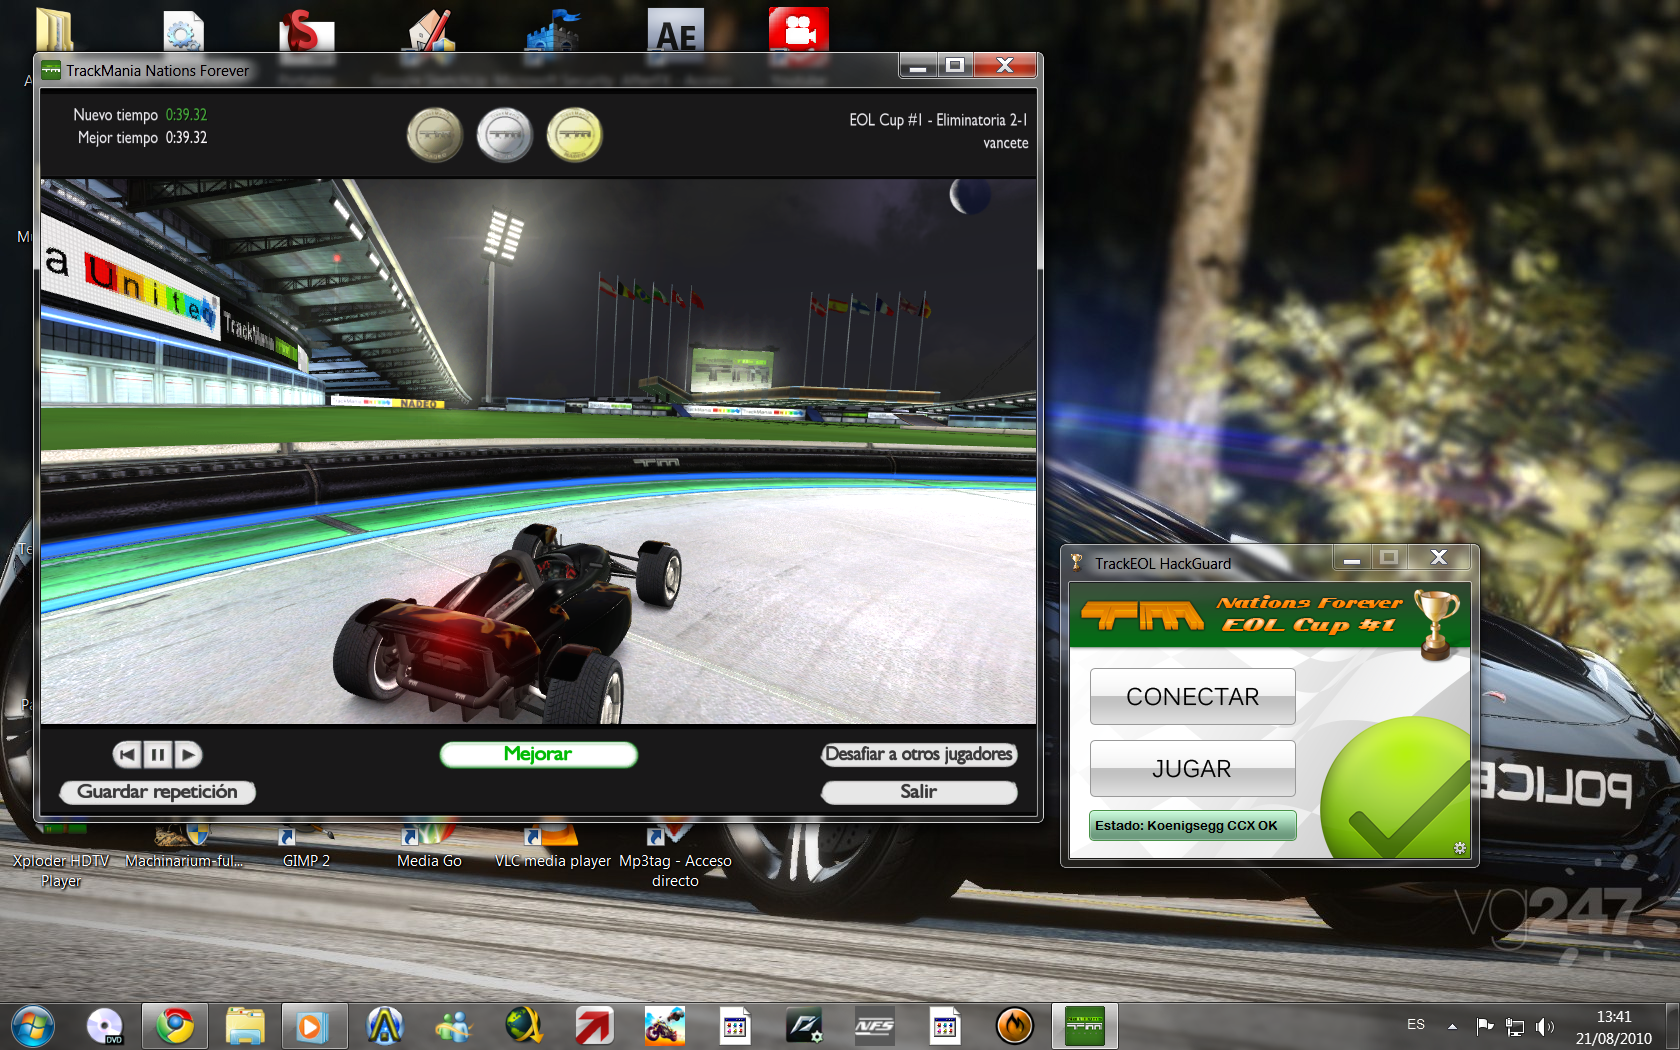Click the gold medal icon
1680x1050 pixels.
pyautogui.click(x=575, y=135)
